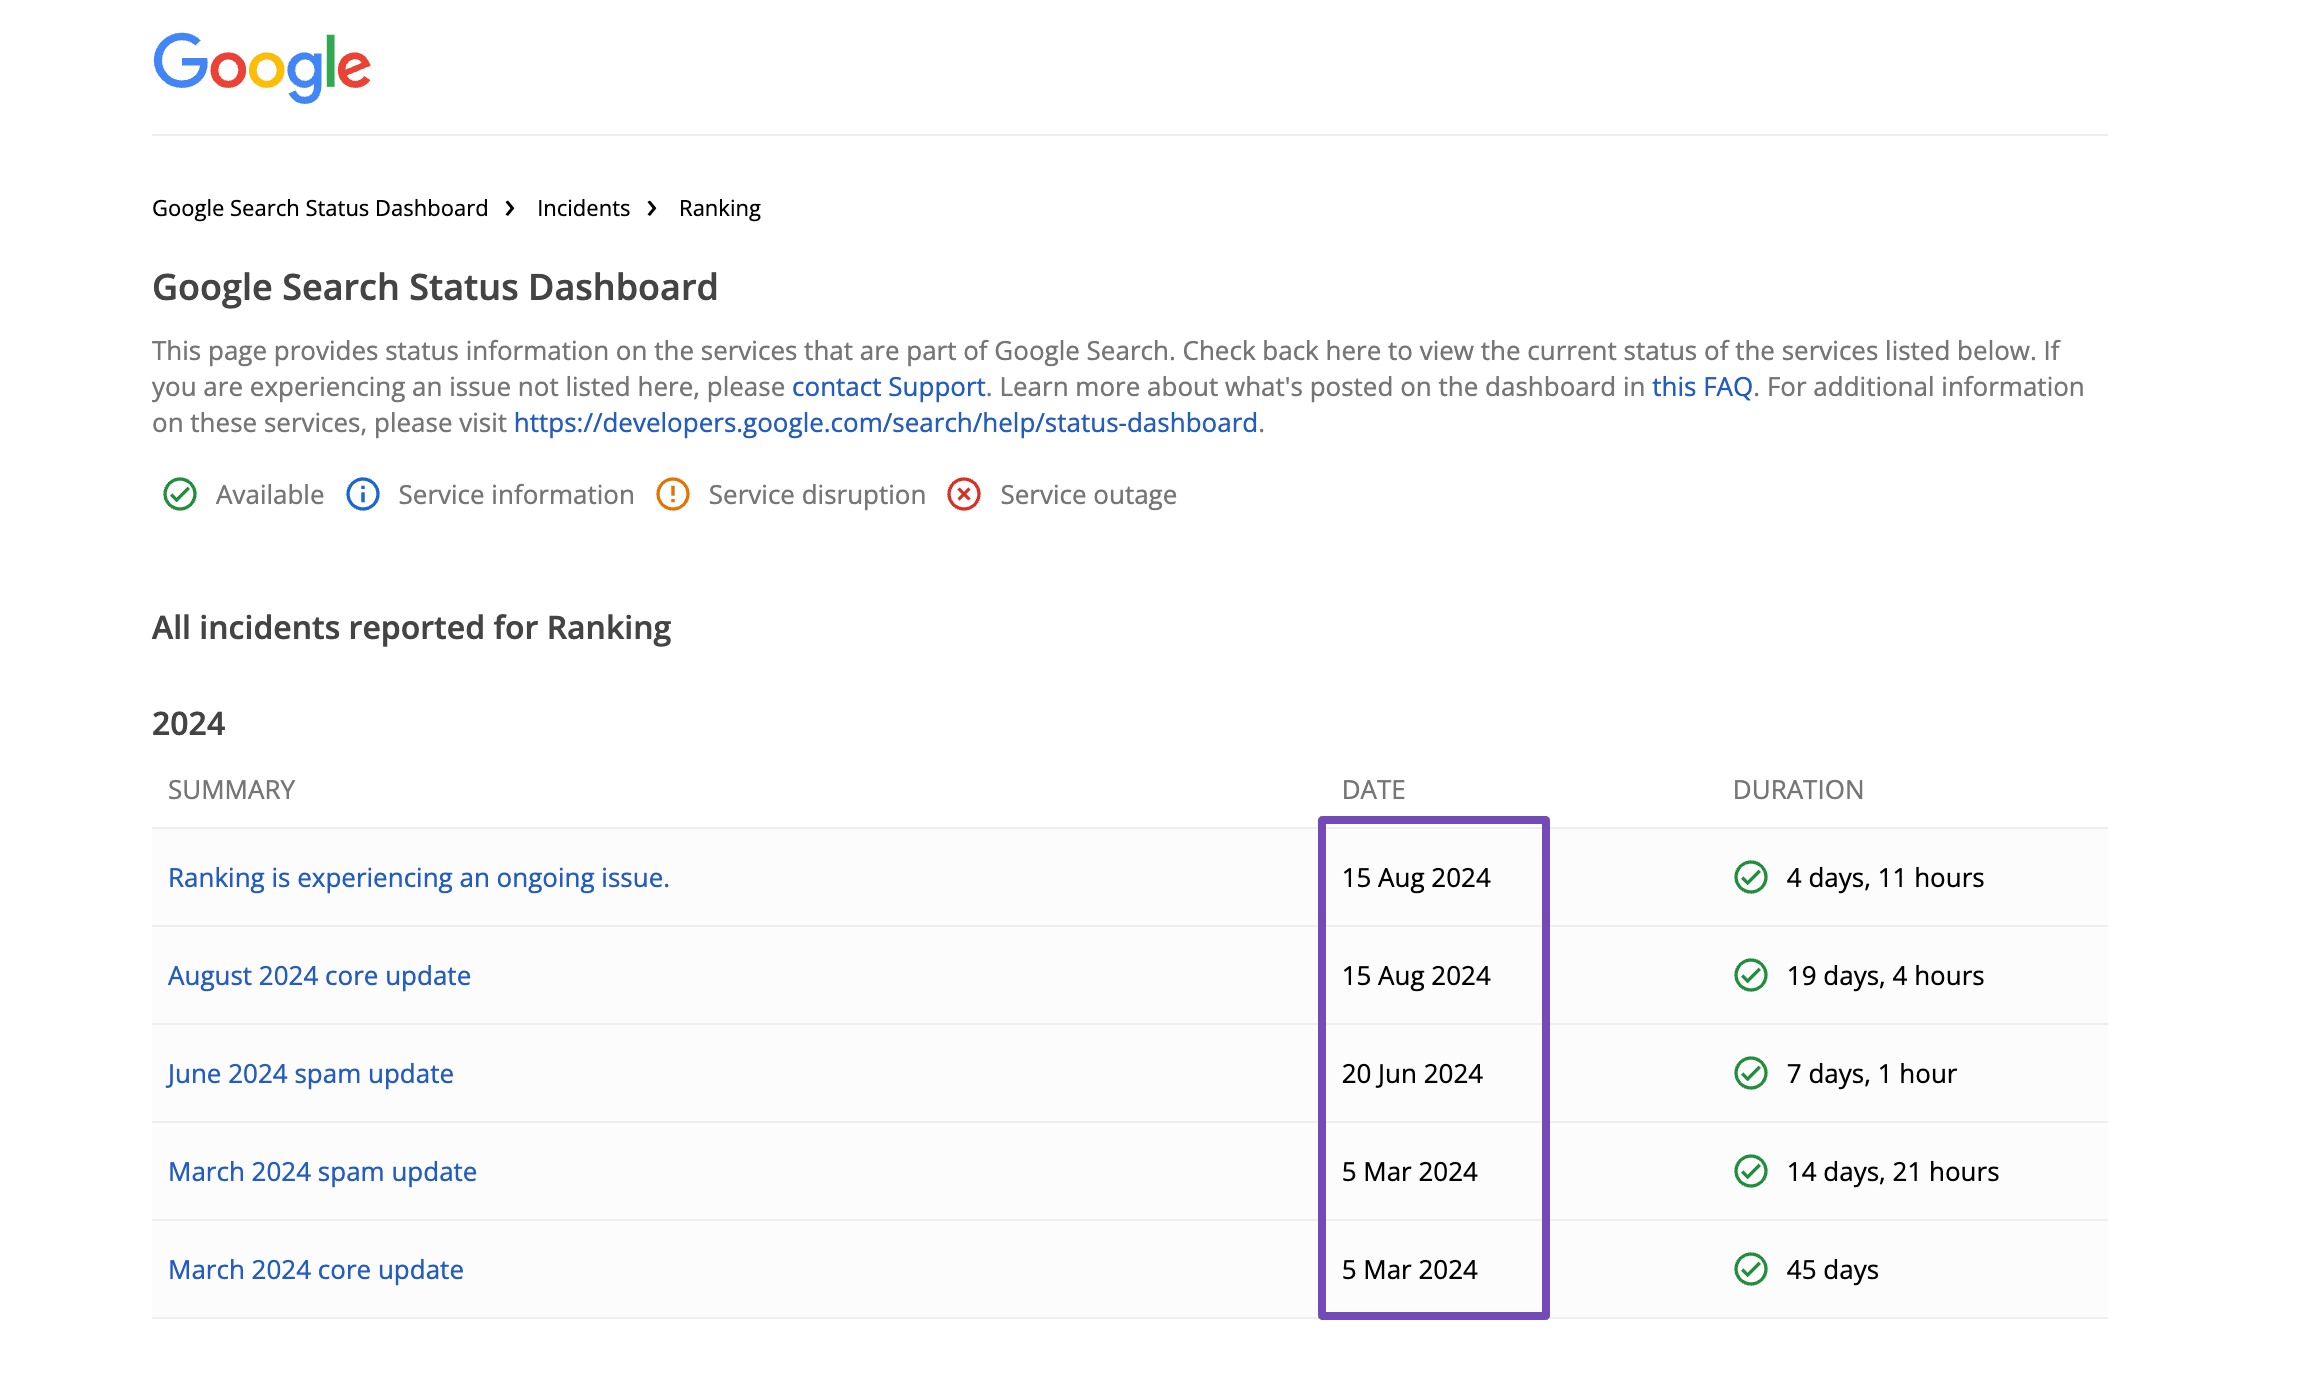Click the red Service outage icon
Viewport: 2310px width, 1374px height.
pyautogui.click(x=964, y=494)
